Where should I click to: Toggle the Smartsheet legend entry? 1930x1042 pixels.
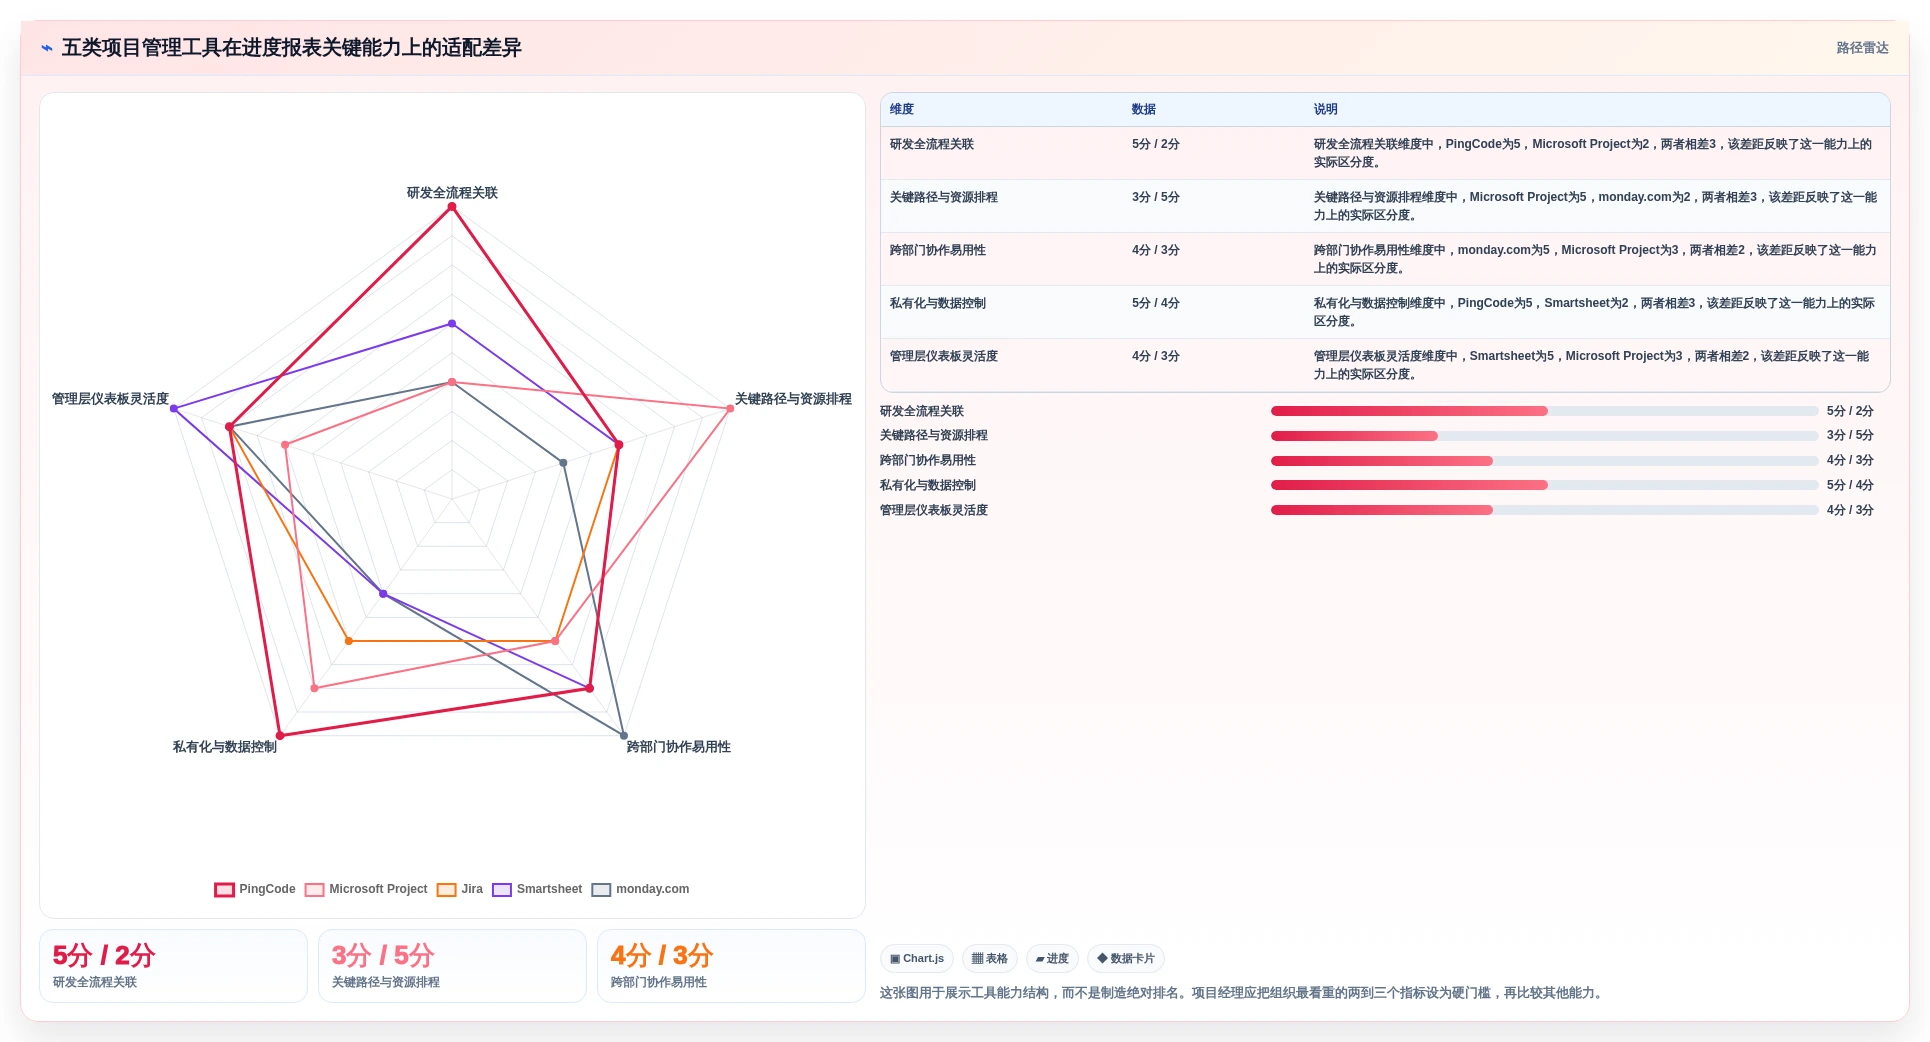[x=537, y=889]
